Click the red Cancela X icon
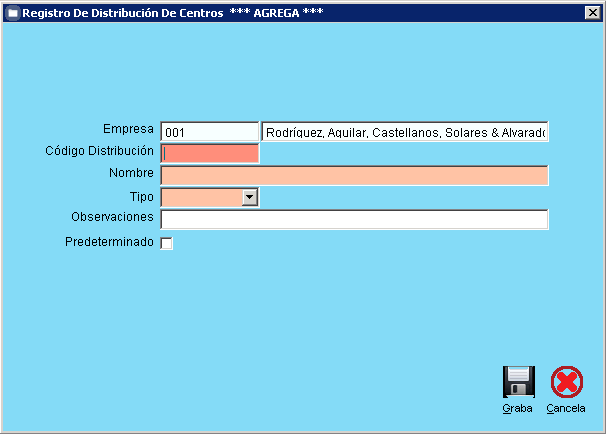Viewport: 606px width, 434px height. (x=566, y=383)
